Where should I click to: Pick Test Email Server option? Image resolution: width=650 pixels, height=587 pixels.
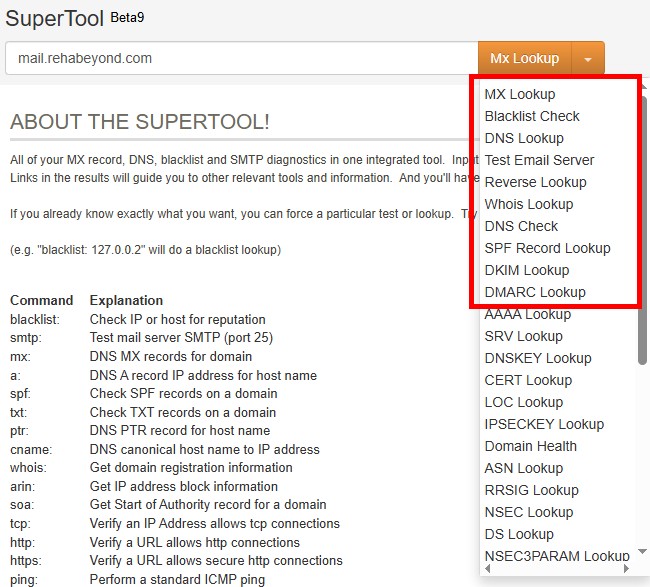(x=539, y=160)
